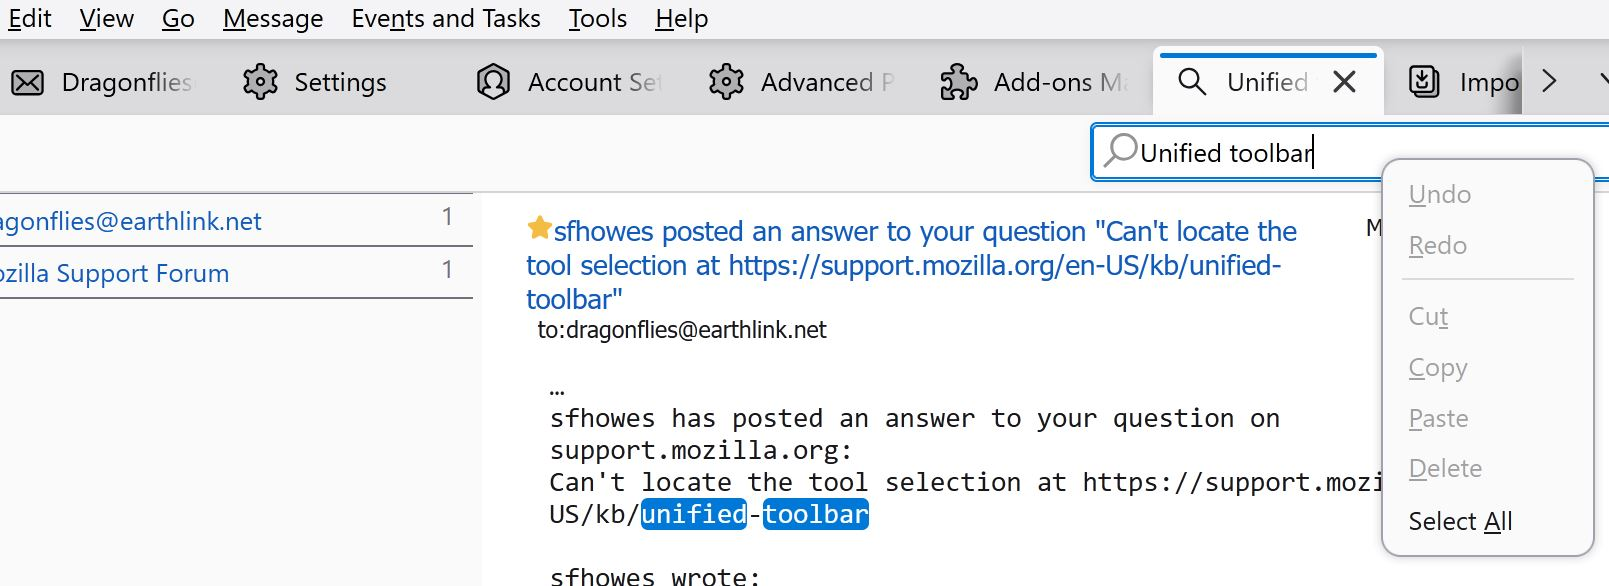1609x586 pixels.
Task: Filter by Mozilla Support Forum facet
Action: coord(236,272)
